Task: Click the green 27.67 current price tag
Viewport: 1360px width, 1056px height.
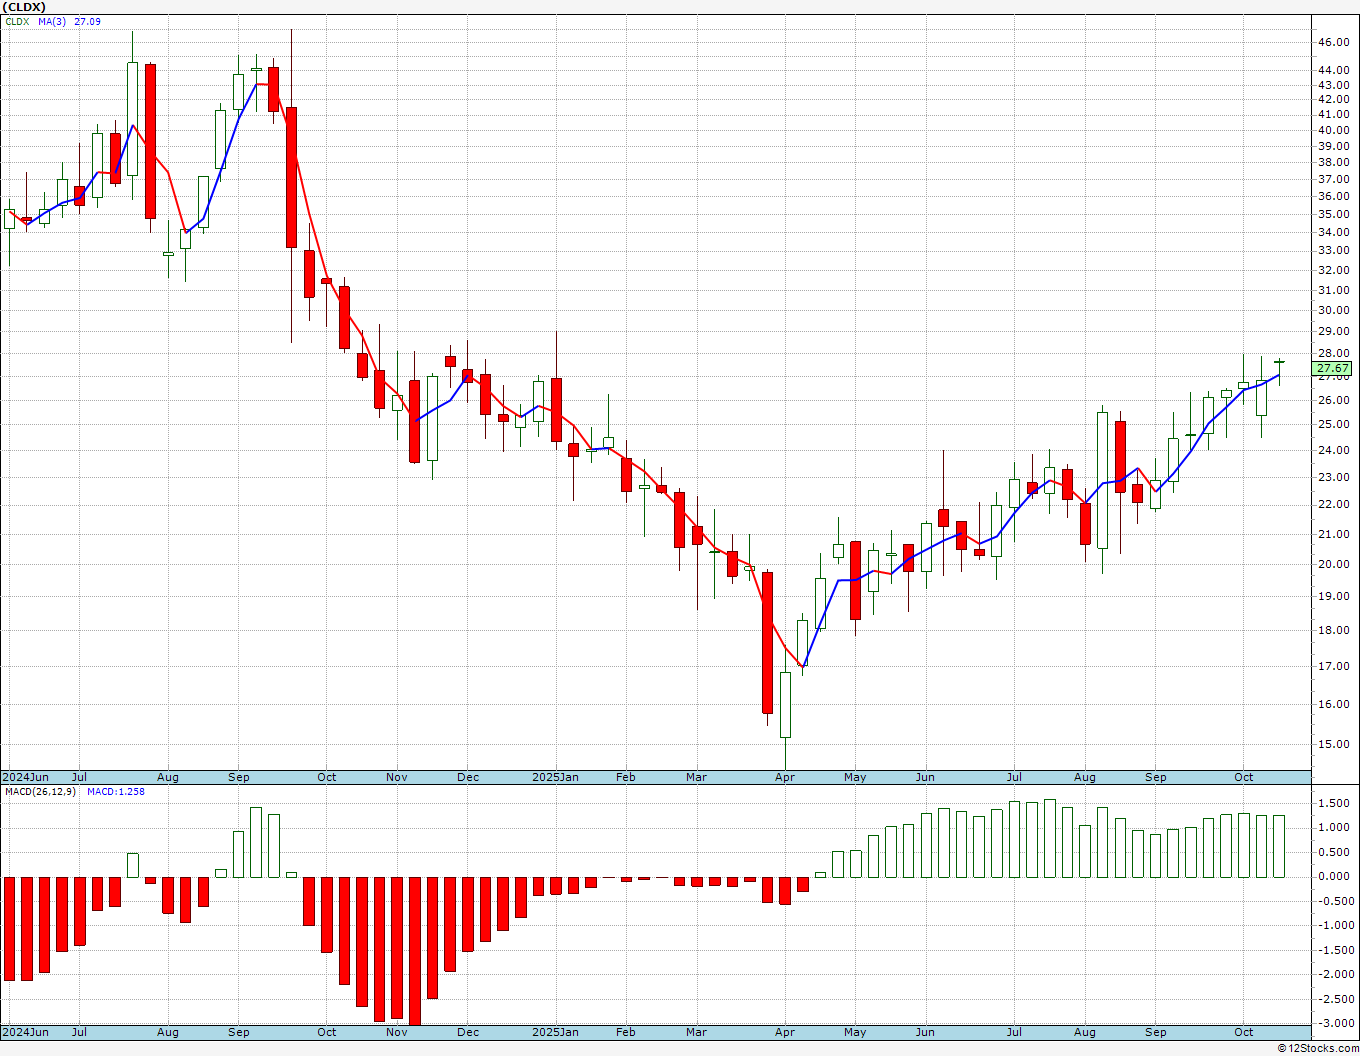Action: click(x=1334, y=369)
